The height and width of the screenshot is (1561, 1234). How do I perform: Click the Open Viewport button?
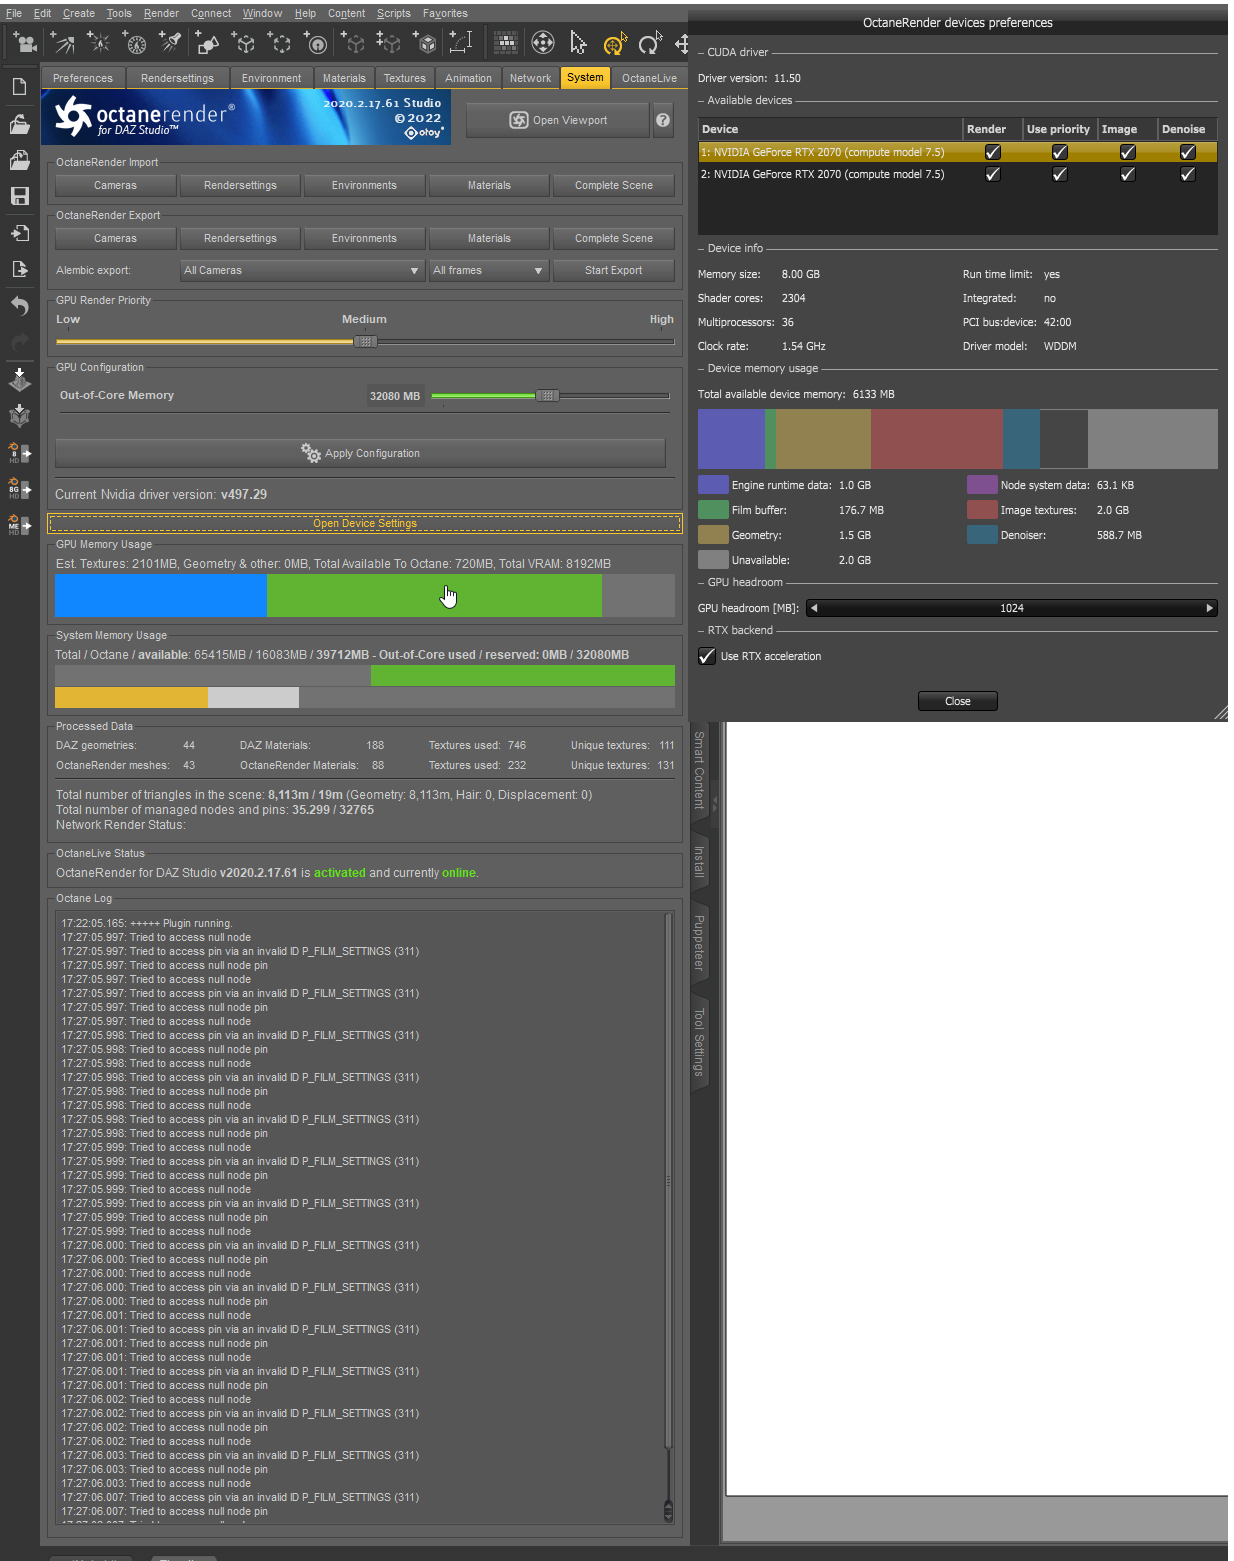pos(558,120)
